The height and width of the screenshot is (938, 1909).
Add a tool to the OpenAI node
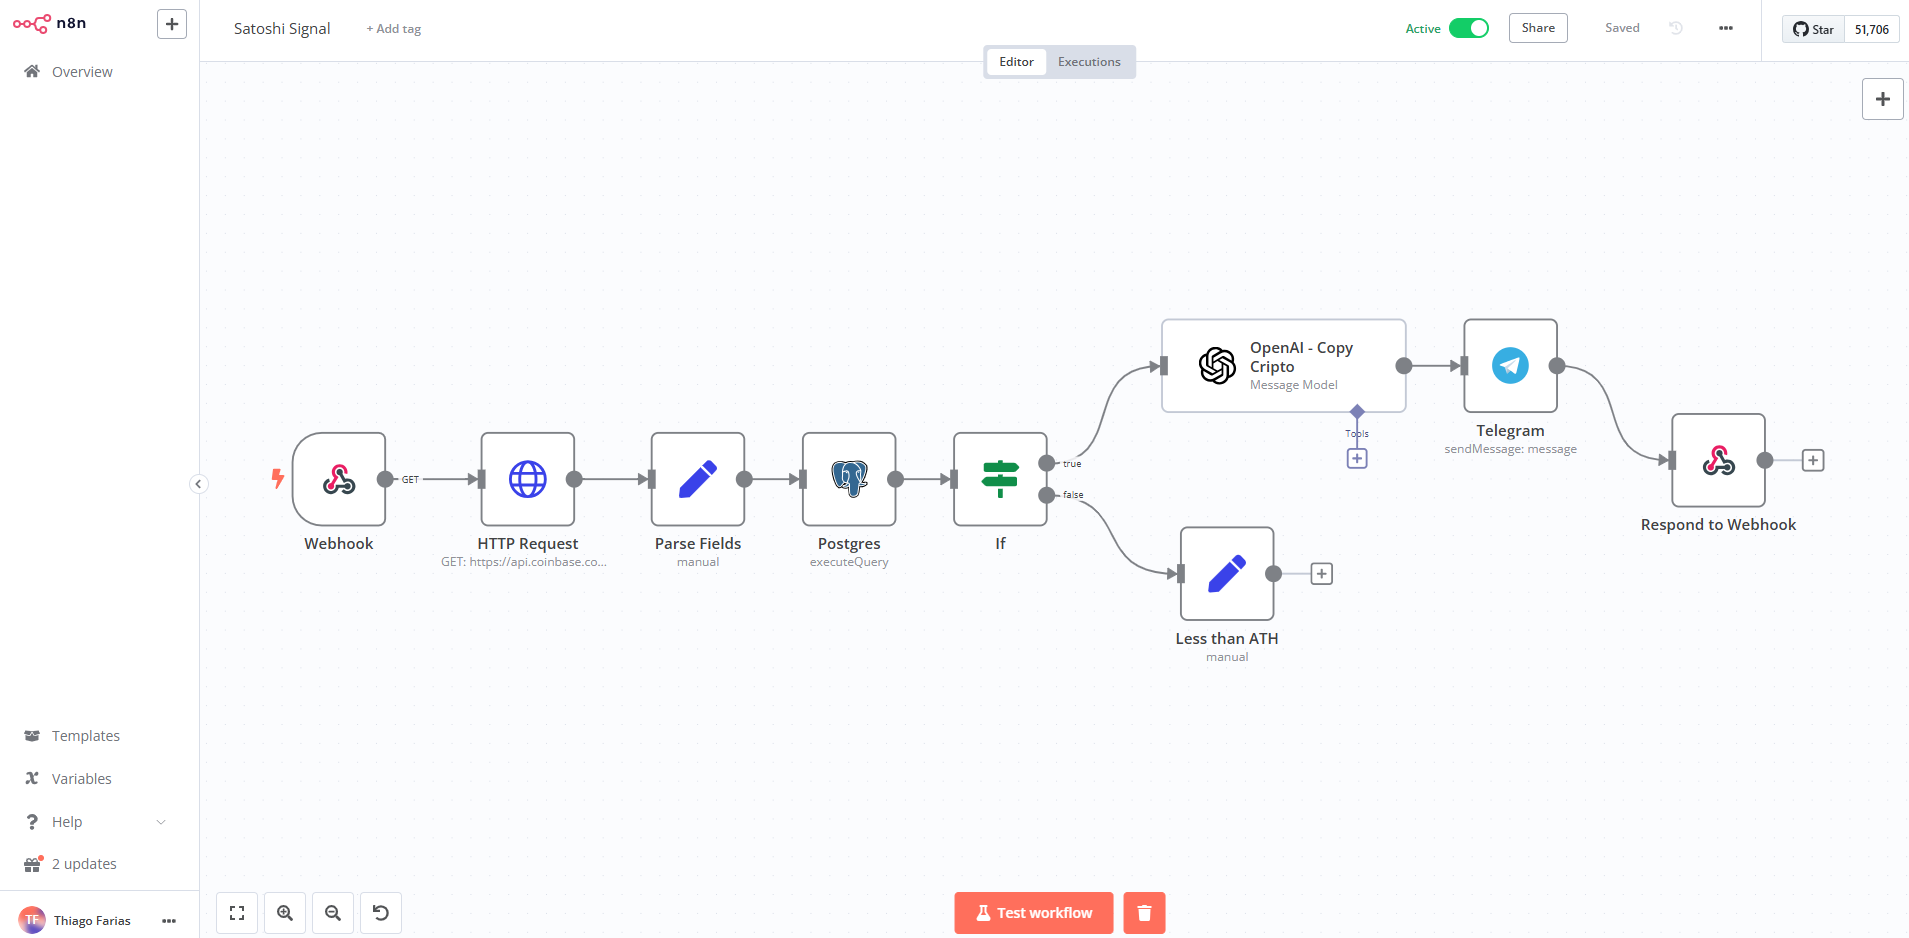[1357, 458]
